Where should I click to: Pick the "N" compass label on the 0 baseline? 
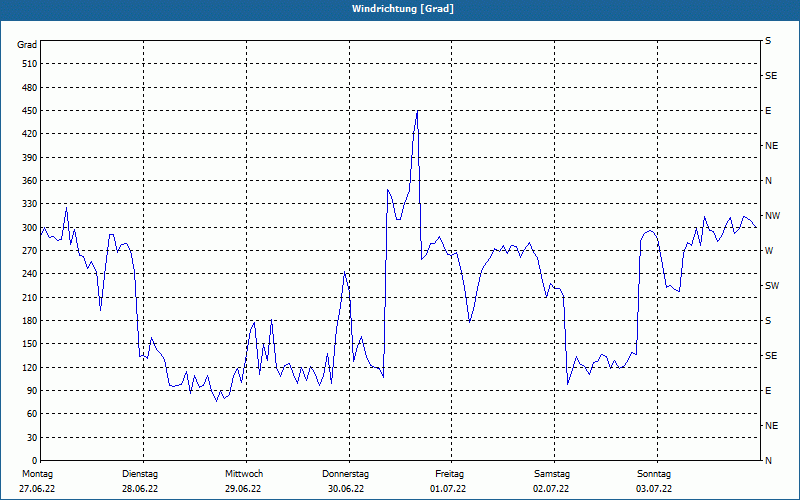pyautogui.click(x=768, y=461)
